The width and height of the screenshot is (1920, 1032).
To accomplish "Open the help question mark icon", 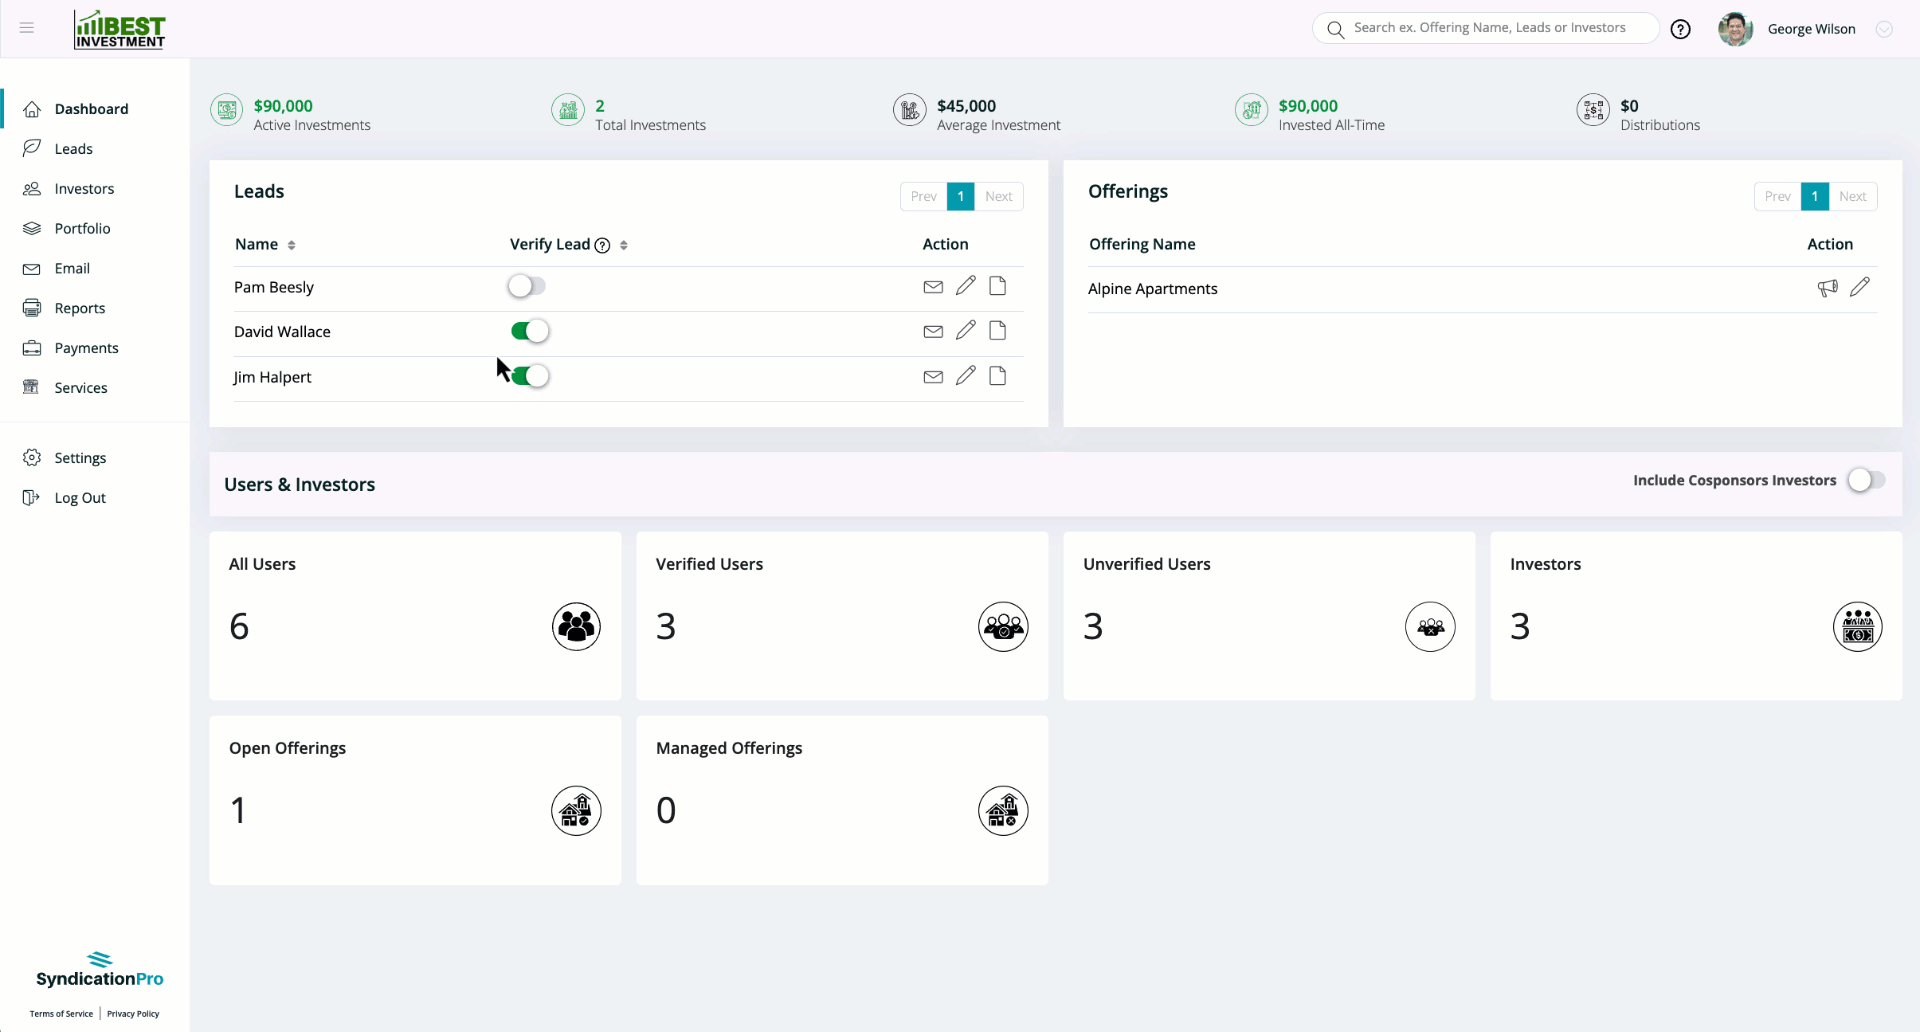I will pyautogui.click(x=1681, y=28).
